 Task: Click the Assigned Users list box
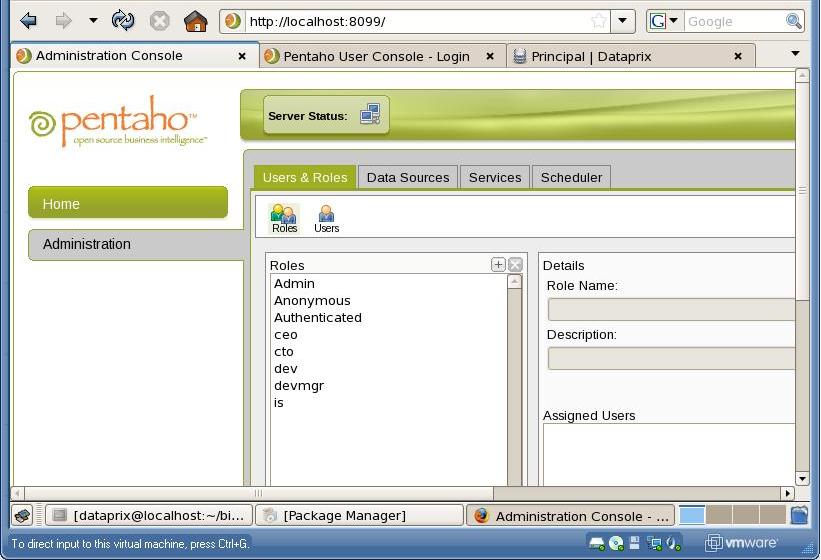[x=669, y=454]
